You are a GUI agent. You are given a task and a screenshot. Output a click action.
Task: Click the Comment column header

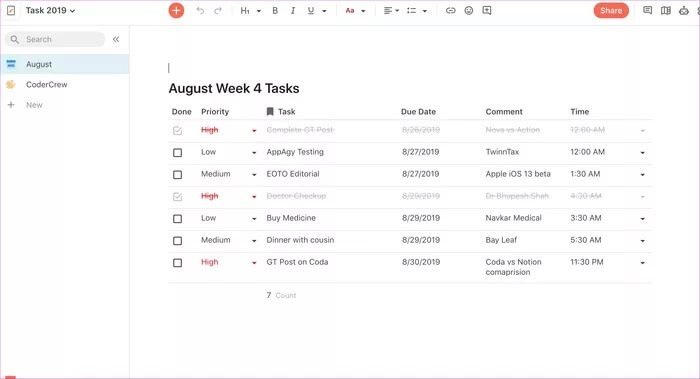point(504,112)
